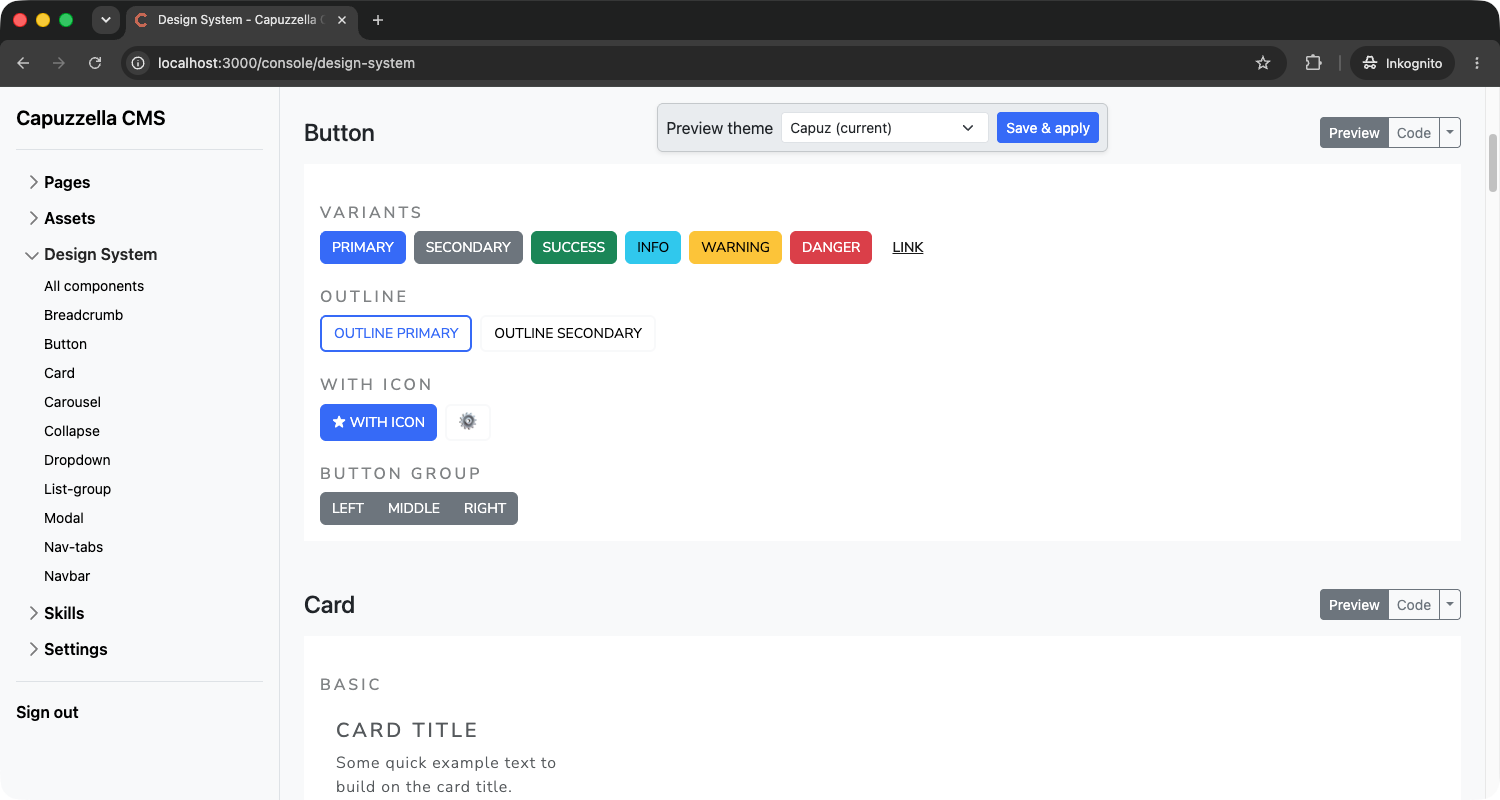
Task: Expand the Skills section
Action: pyautogui.click(x=34, y=613)
